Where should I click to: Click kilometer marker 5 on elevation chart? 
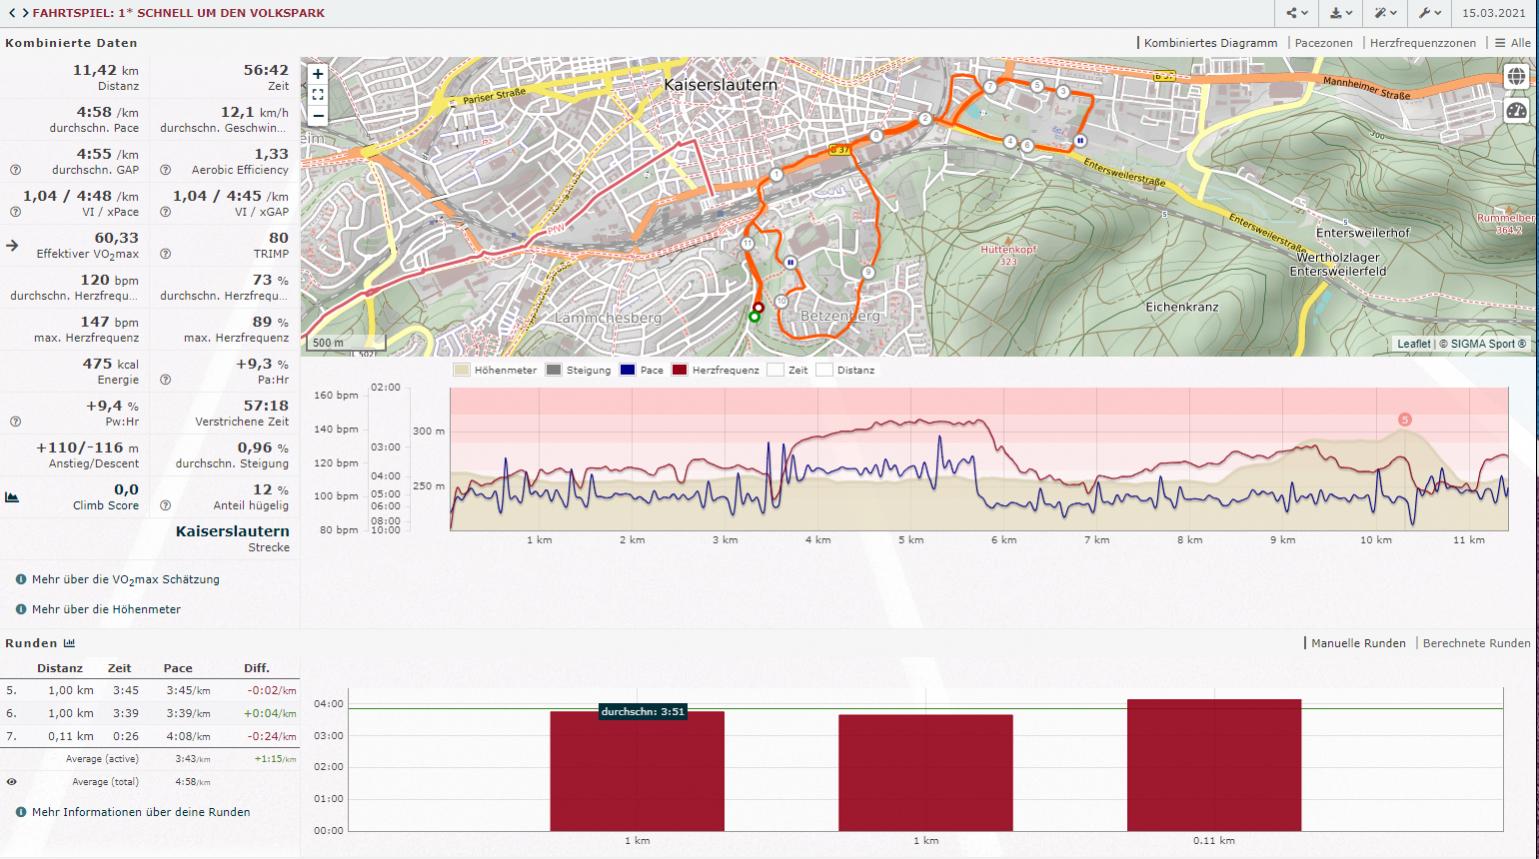[x=1404, y=420]
